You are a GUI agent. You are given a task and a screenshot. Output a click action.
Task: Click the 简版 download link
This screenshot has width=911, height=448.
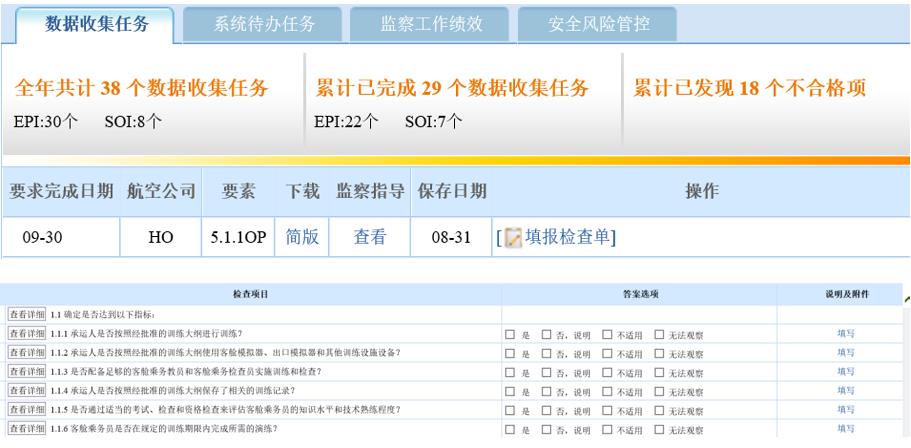(x=302, y=239)
